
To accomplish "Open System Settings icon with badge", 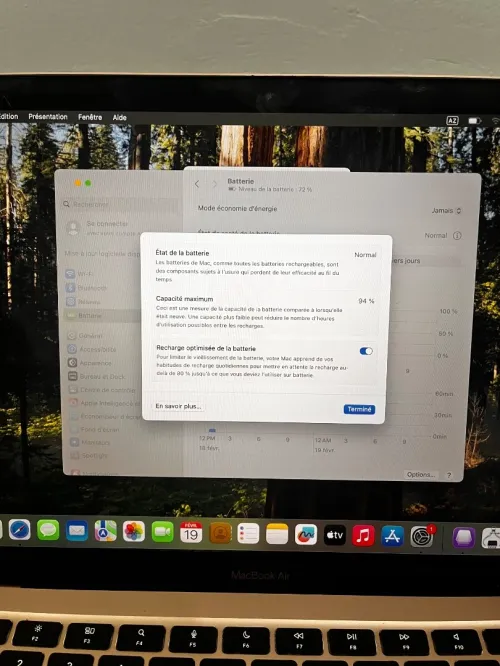I will click(x=422, y=536).
